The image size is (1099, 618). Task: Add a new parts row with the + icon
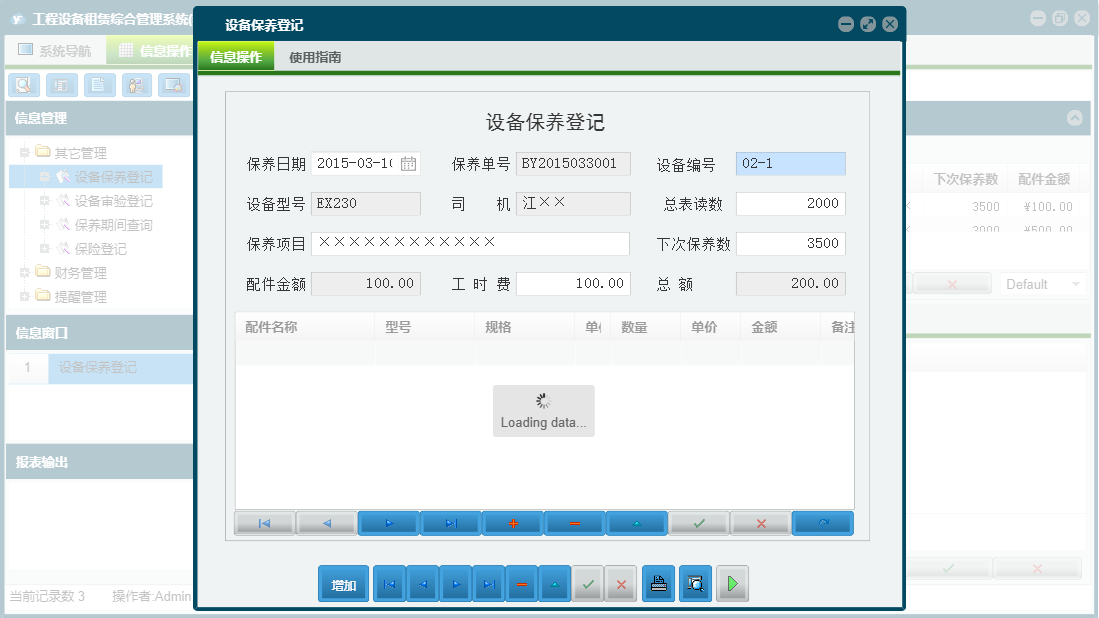(x=513, y=522)
